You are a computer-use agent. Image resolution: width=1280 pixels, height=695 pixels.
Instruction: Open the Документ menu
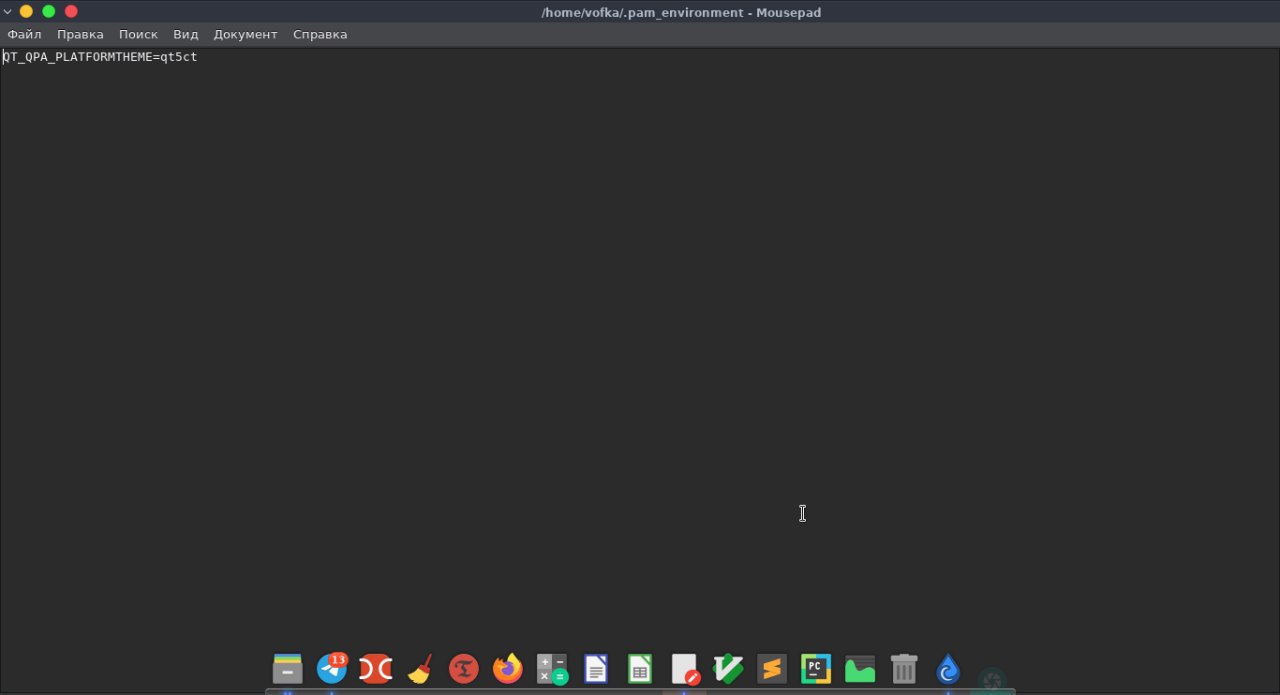coord(245,34)
